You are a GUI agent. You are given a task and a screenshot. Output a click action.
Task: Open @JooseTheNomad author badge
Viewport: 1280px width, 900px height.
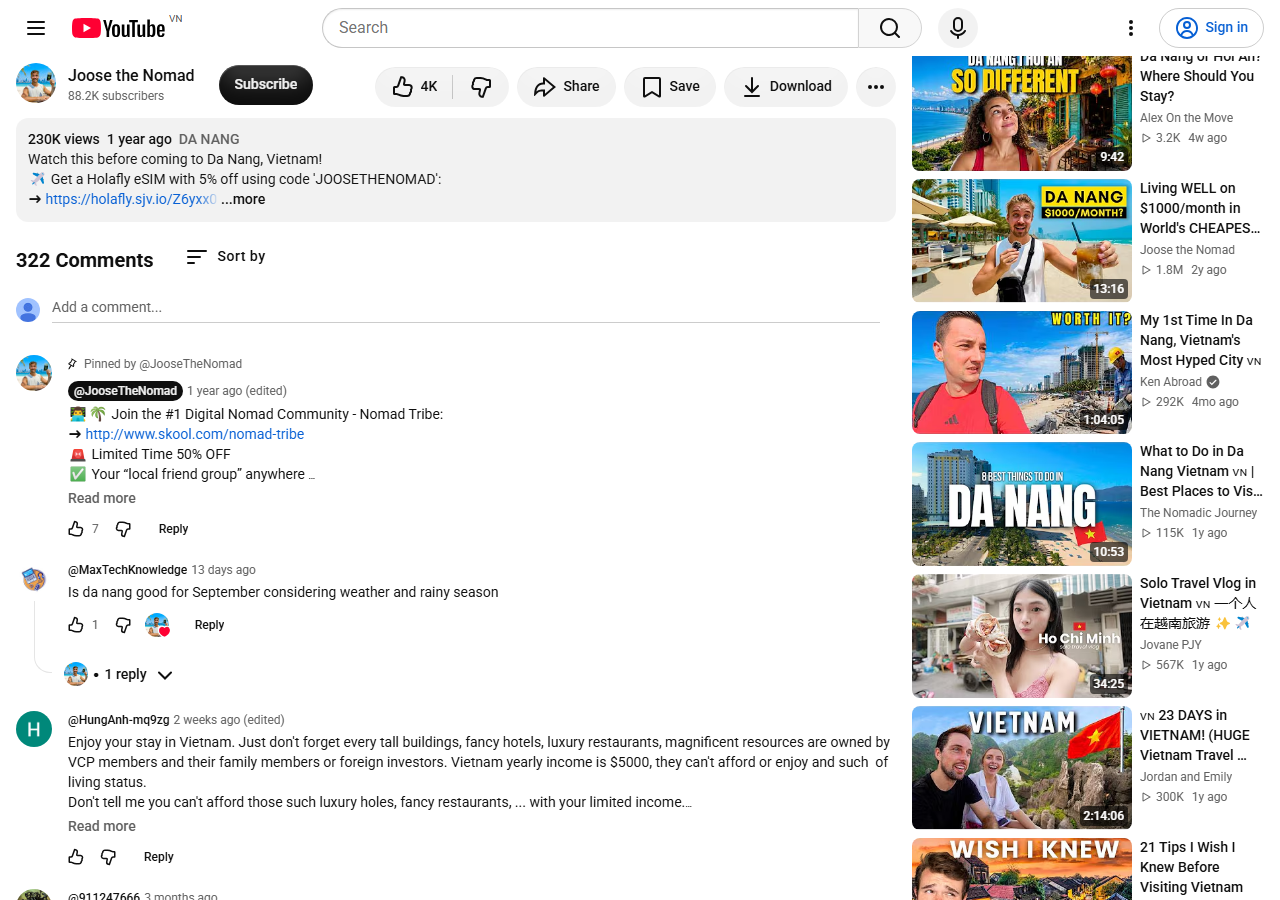click(x=126, y=391)
